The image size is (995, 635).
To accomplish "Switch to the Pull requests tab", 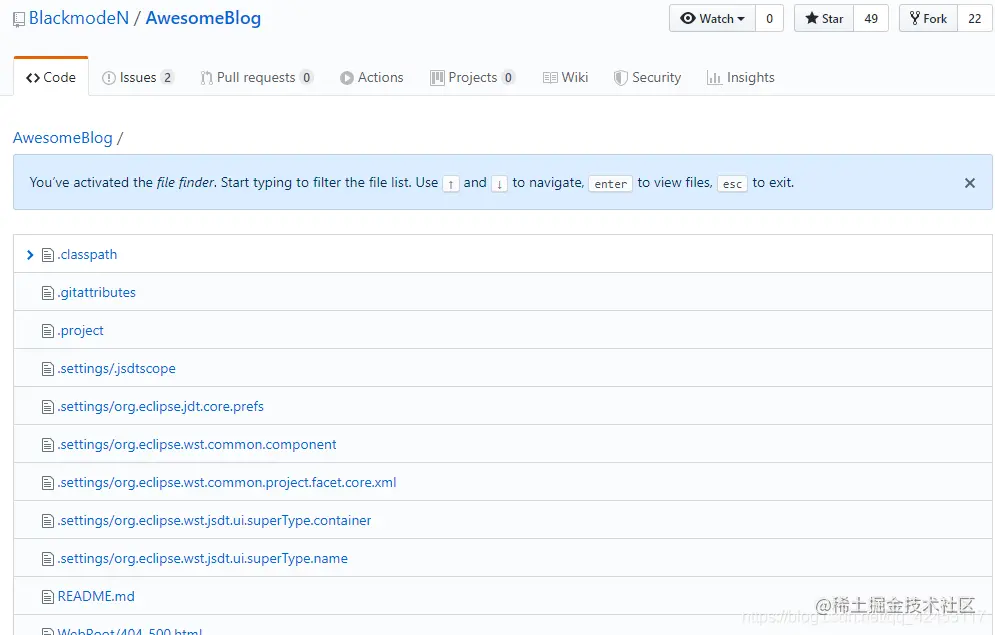I will pos(256,77).
